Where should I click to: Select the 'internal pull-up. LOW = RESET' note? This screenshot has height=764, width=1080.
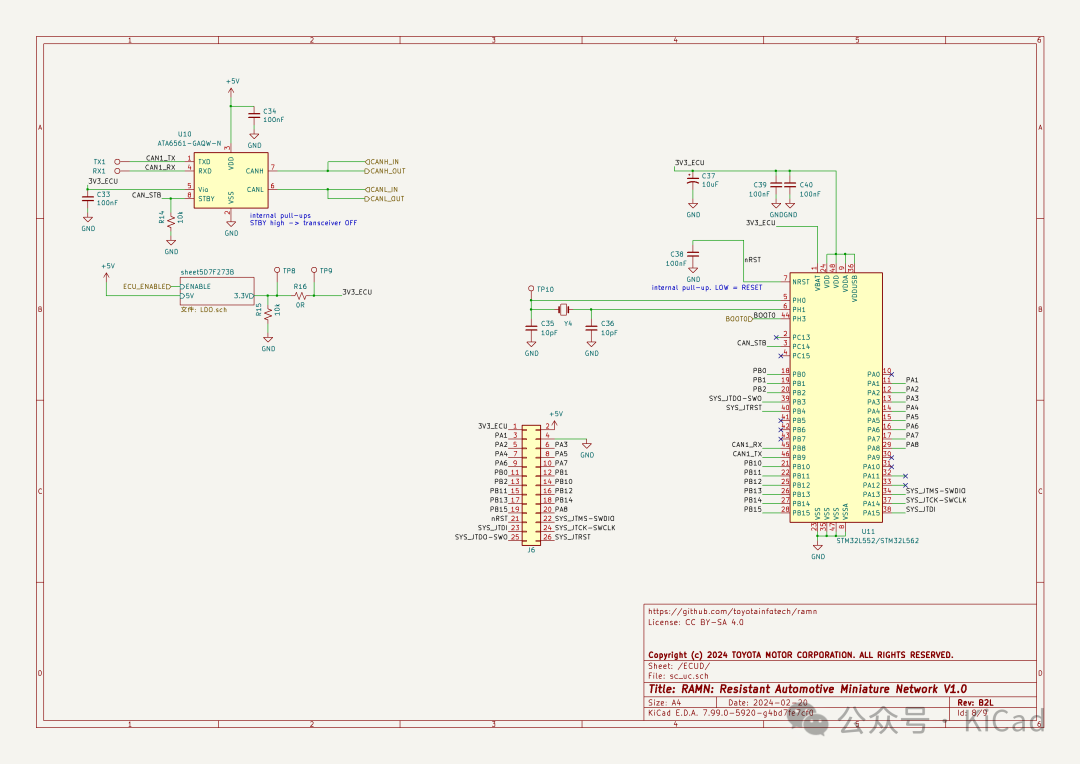(707, 287)
